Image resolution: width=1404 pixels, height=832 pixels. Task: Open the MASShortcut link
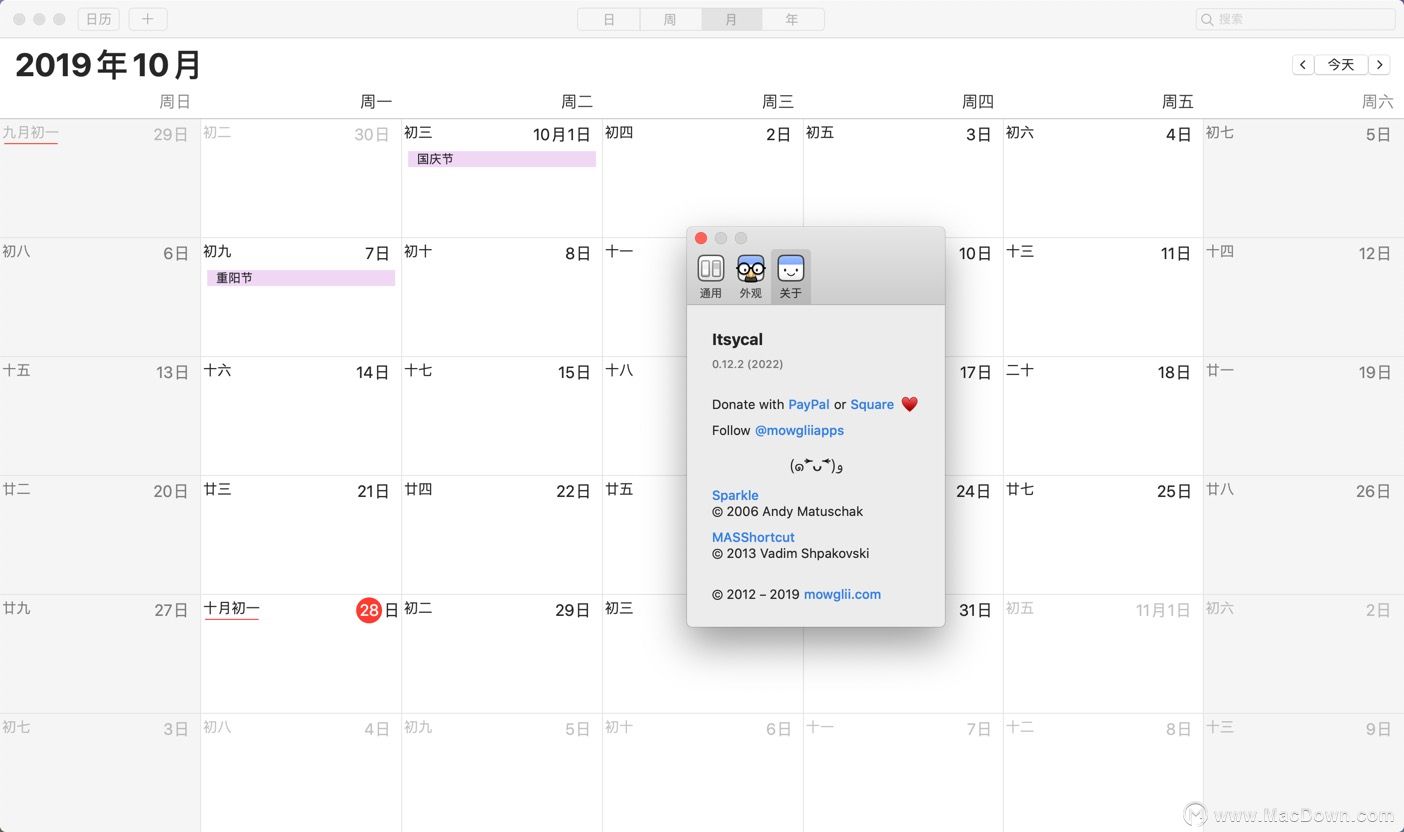point(753,537)
